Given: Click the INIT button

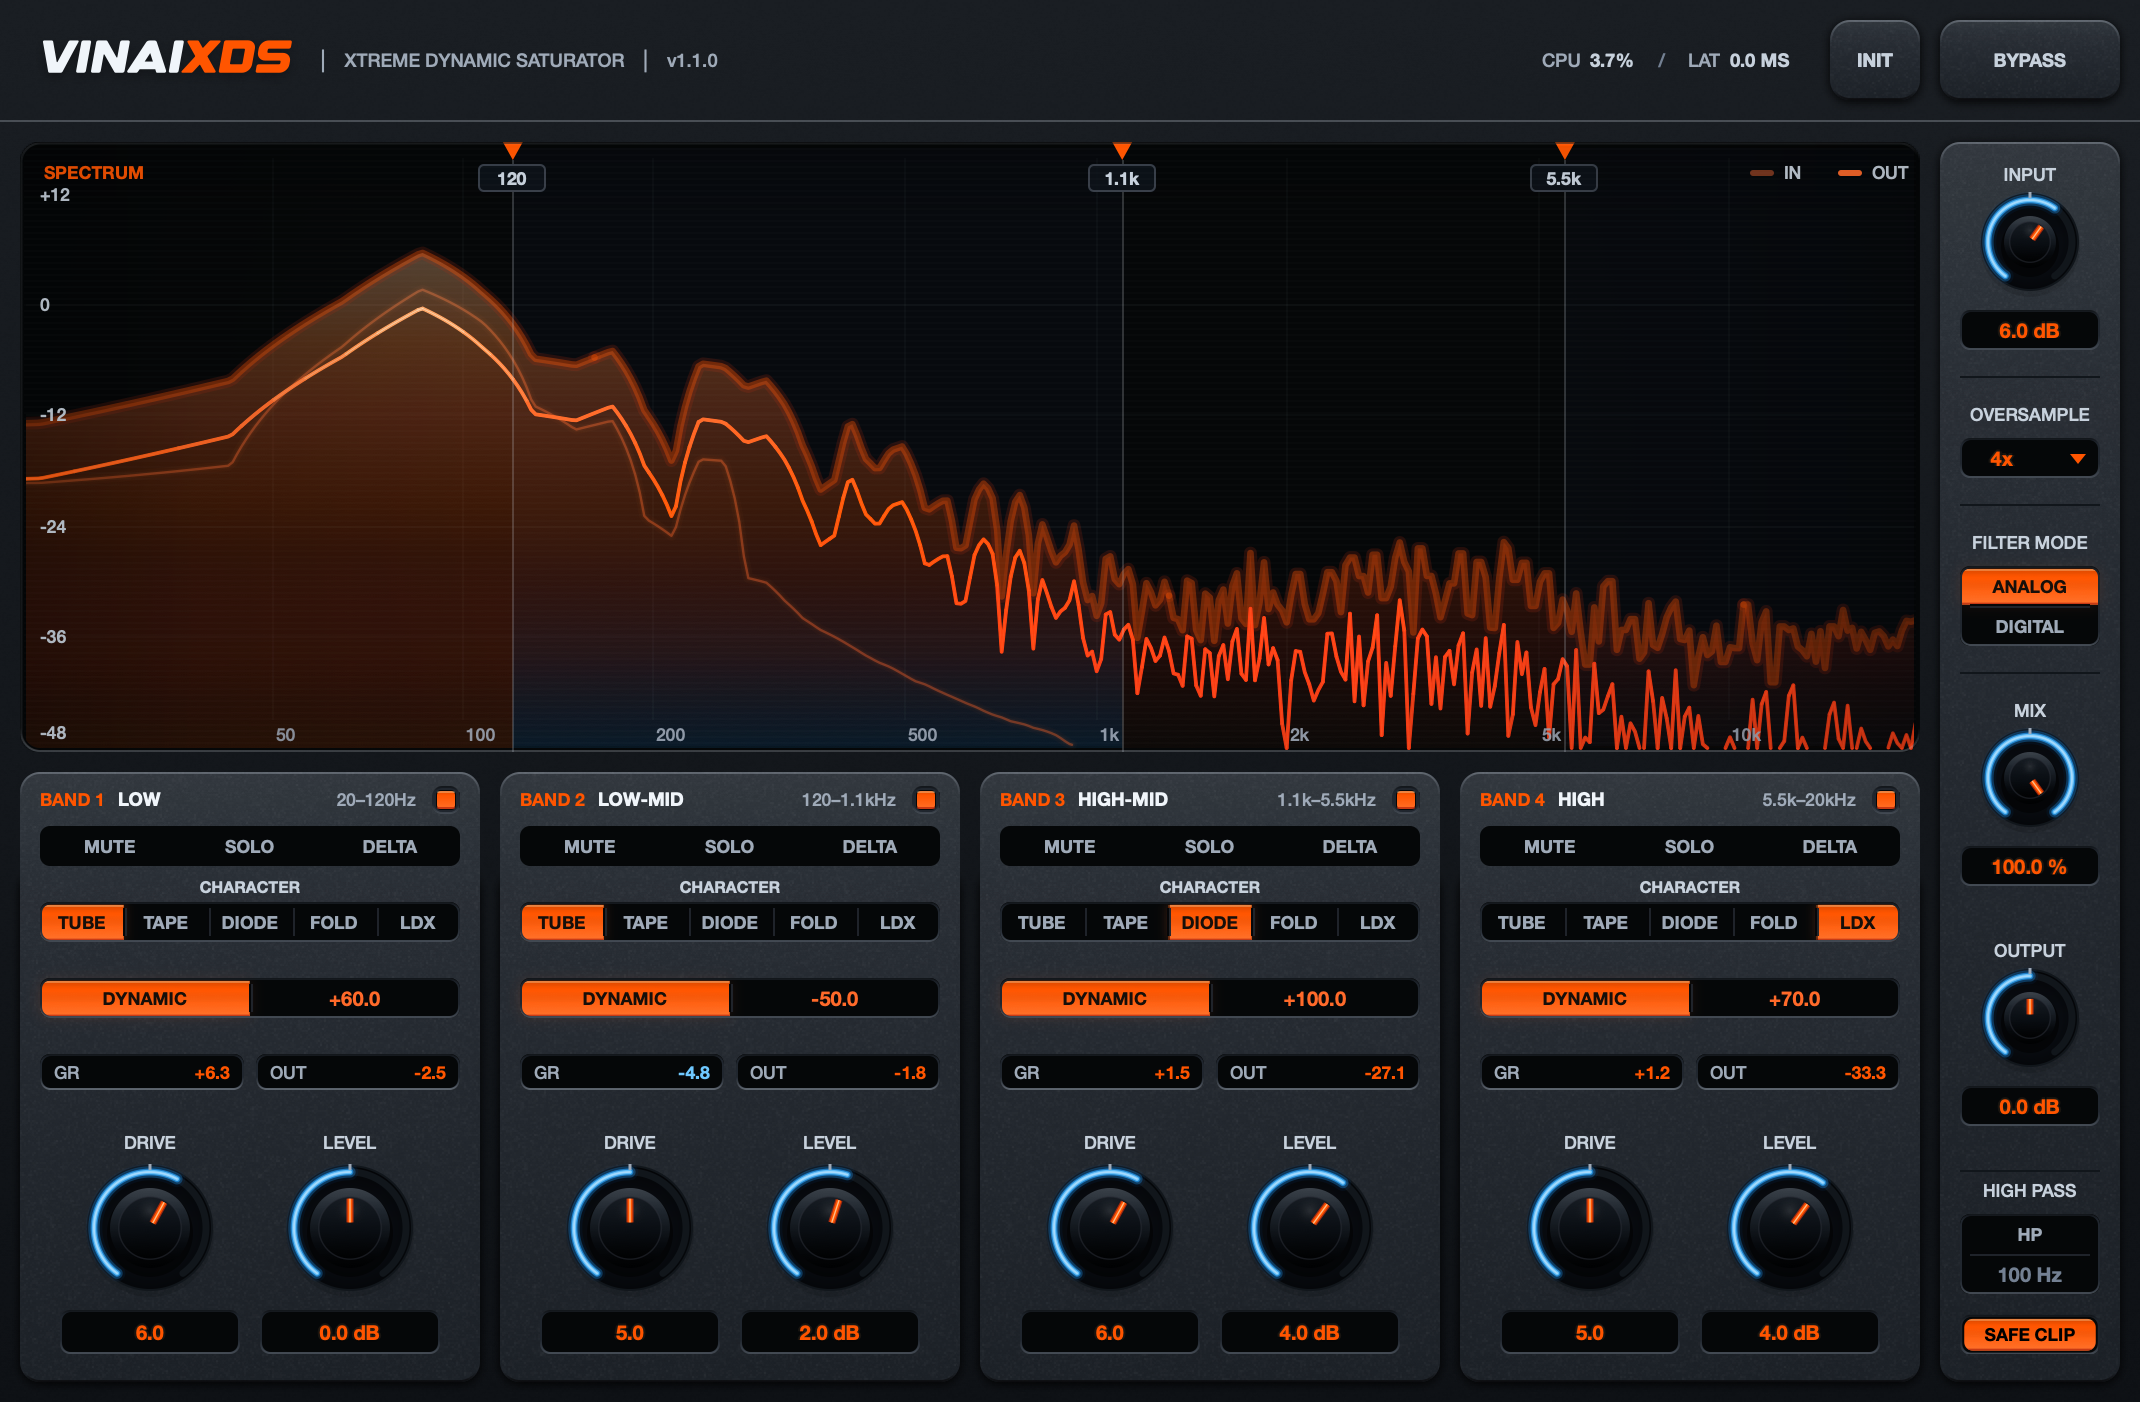Looking at the screenshot, I should pyautogui.click(x=1874, y=60).
